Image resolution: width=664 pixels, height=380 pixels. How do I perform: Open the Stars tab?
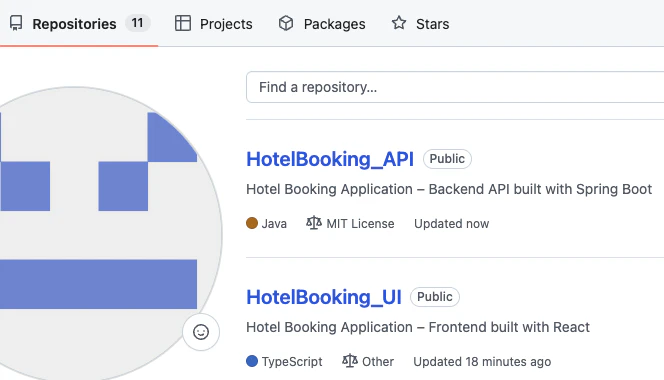(420, 24)
